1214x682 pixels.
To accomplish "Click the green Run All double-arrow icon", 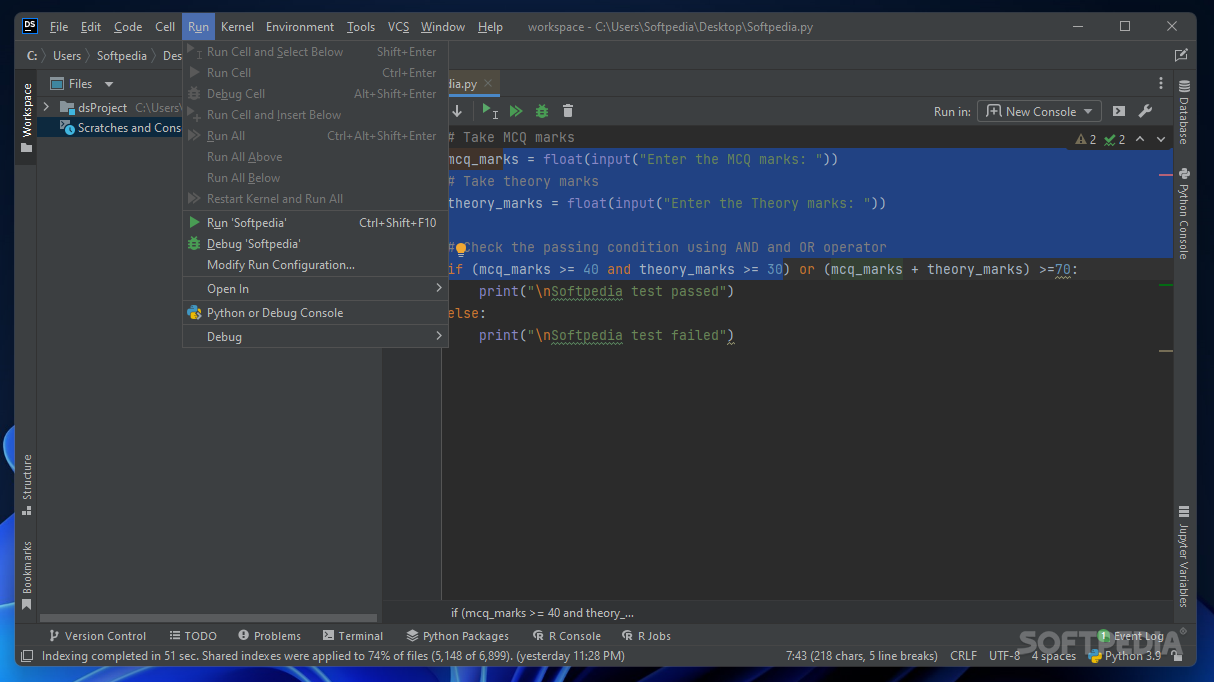I will pyautogui.click(x=516, y=111).
